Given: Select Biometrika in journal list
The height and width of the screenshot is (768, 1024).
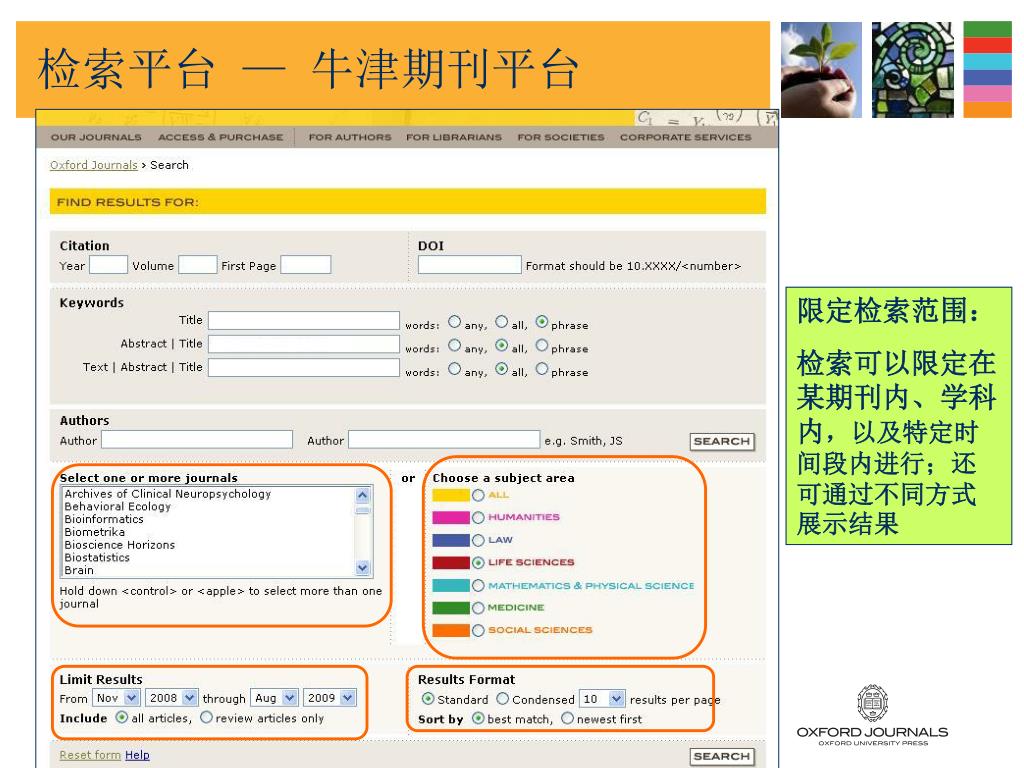Looking at the screenshot, I should tap(94, 532).
